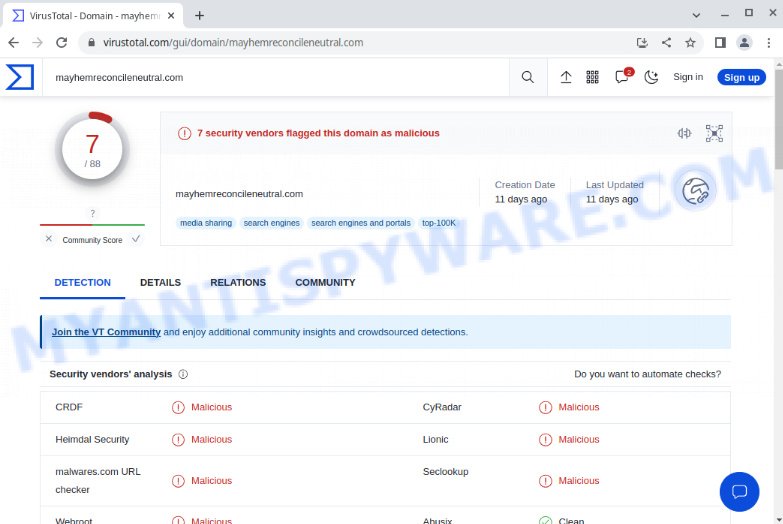Click the address bar URL
Viewport: 783px width, 524px height.
pyautogui.click(x=233, y=42)
